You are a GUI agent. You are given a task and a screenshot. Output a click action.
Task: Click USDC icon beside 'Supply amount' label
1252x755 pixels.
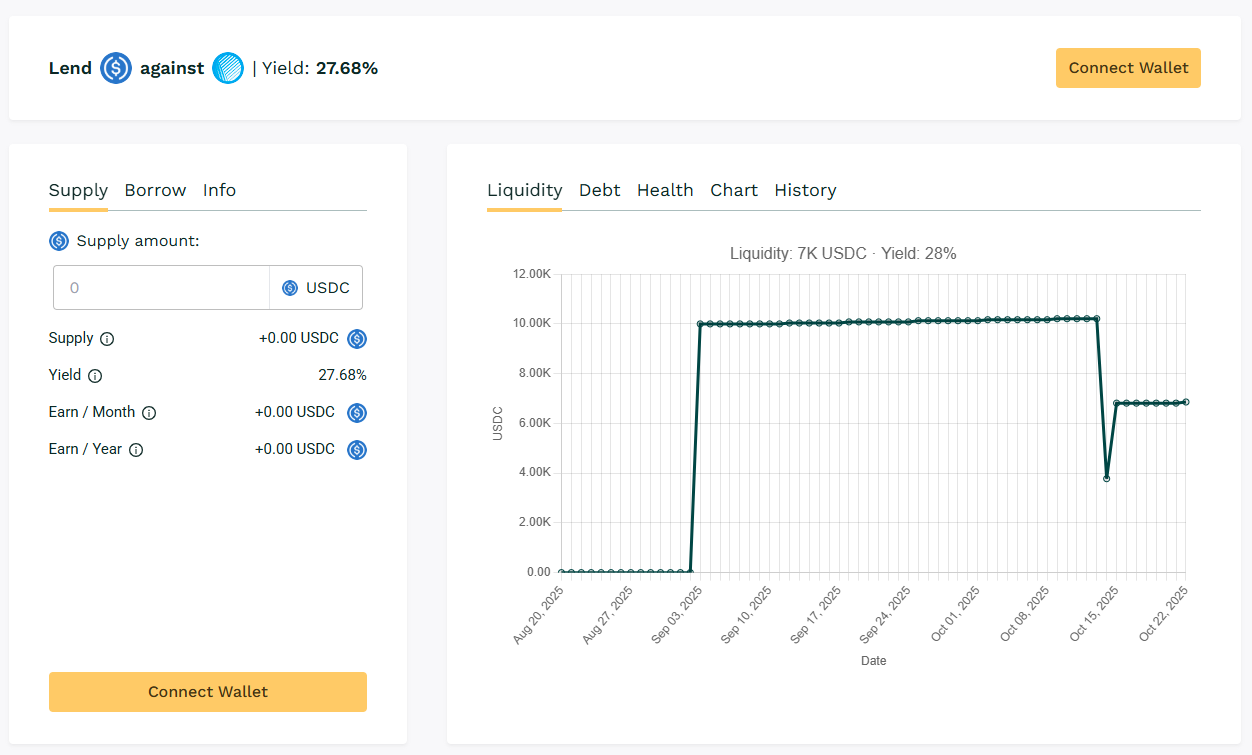coord(59,241)
